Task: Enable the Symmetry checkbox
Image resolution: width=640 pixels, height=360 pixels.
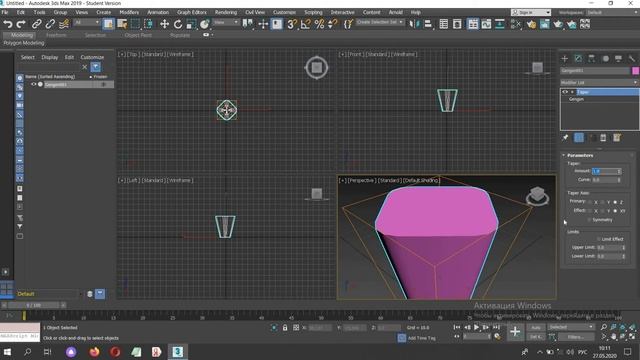Action: pyautogui.click(x=589, y=220)
